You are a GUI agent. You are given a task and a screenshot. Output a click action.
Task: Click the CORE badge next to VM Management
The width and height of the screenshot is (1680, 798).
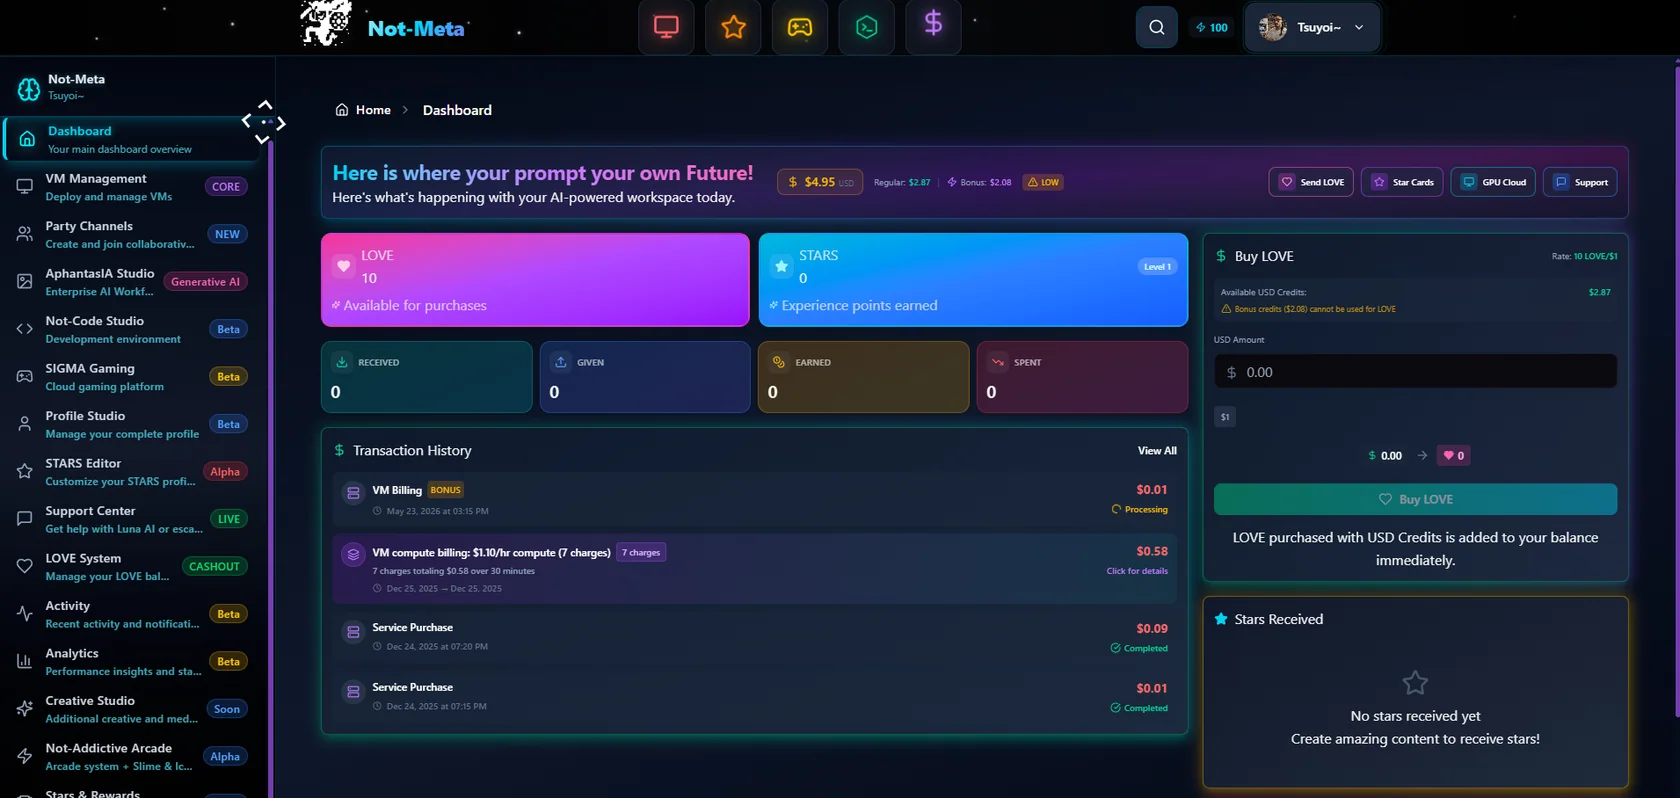pyautogui.click(x=226, y=187)
